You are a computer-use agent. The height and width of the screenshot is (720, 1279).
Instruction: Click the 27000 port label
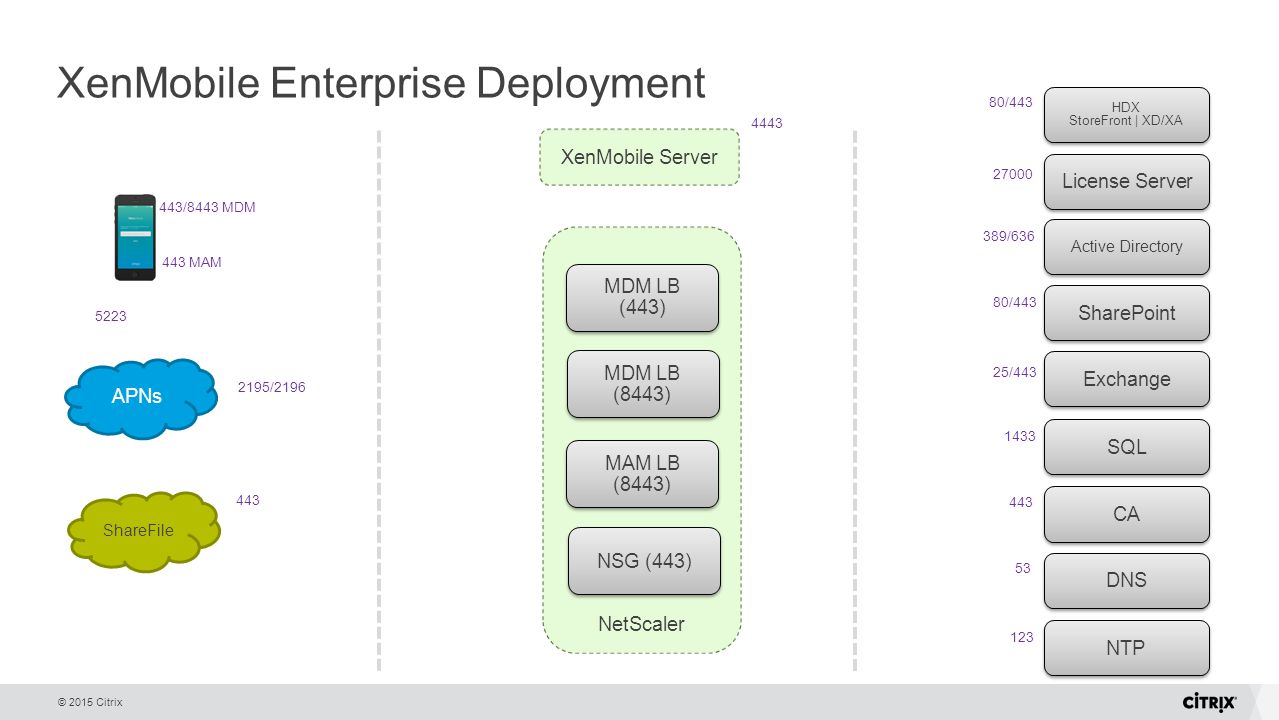coord(1012,174)
